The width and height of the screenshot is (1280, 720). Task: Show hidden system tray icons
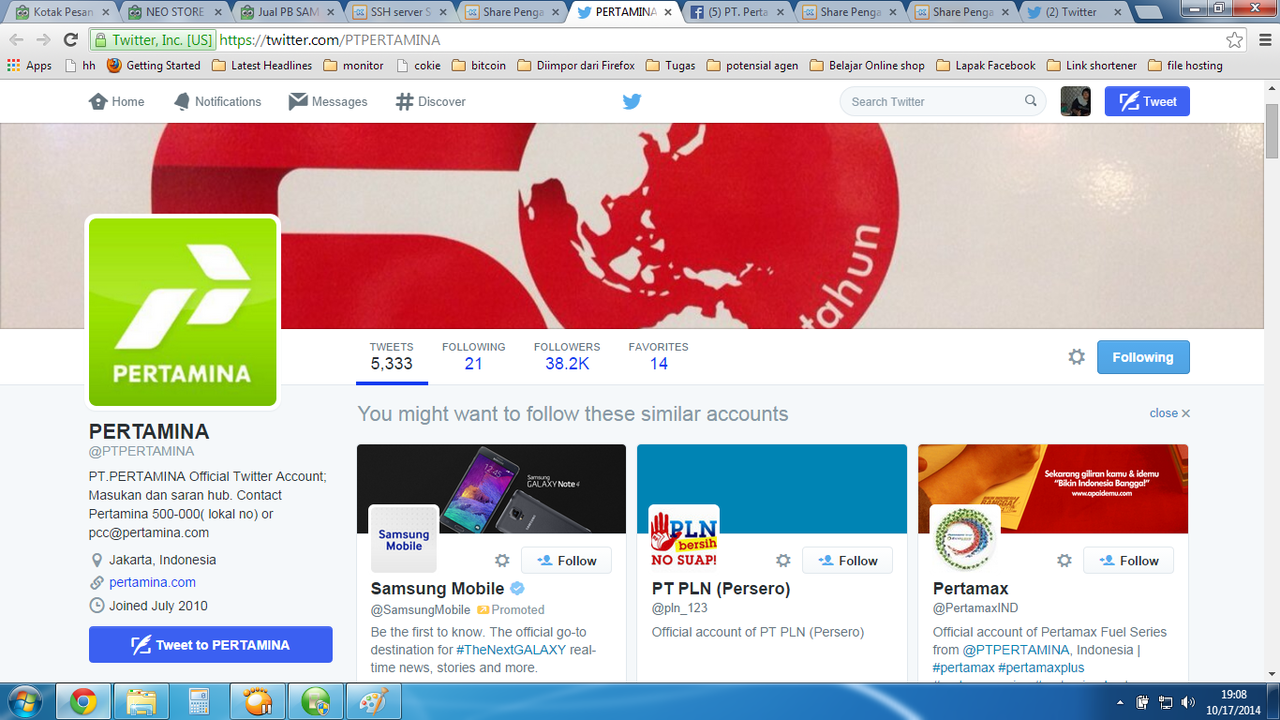coord(1122,702)
